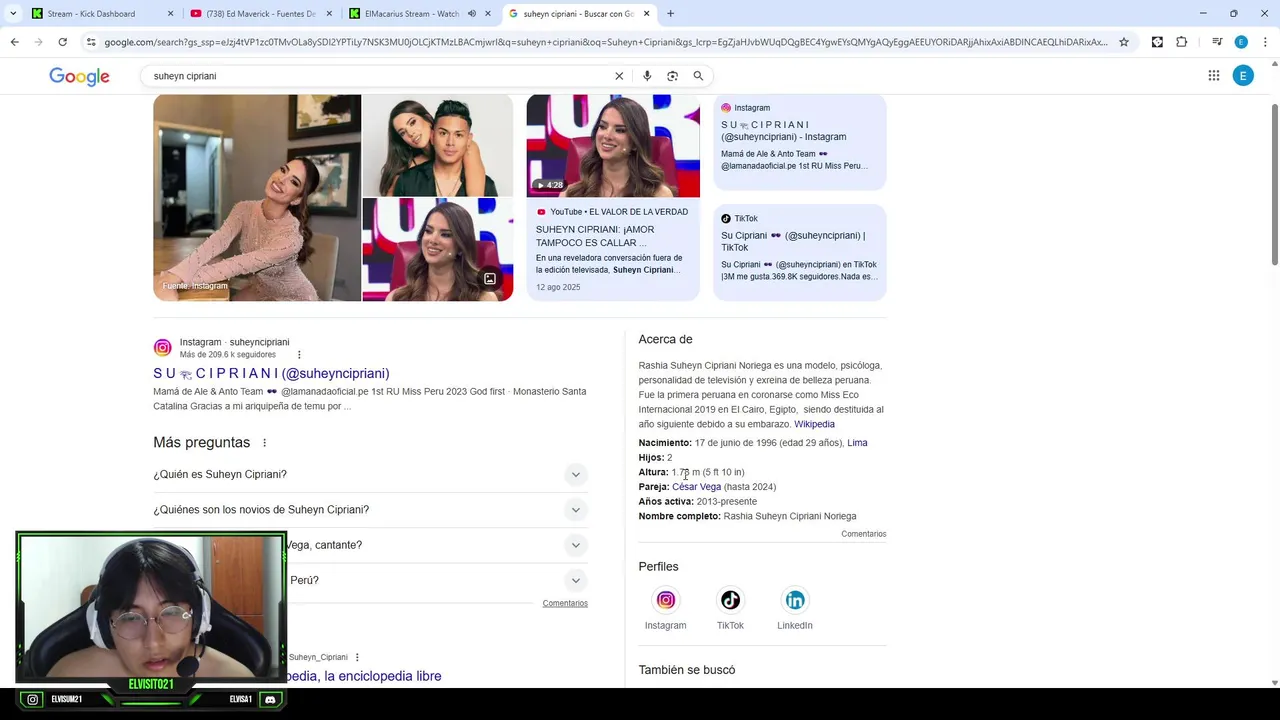Open the Wikipedia link in Acerca de
This screenshot has height=720, width=1280.
[x=814, y=424]
